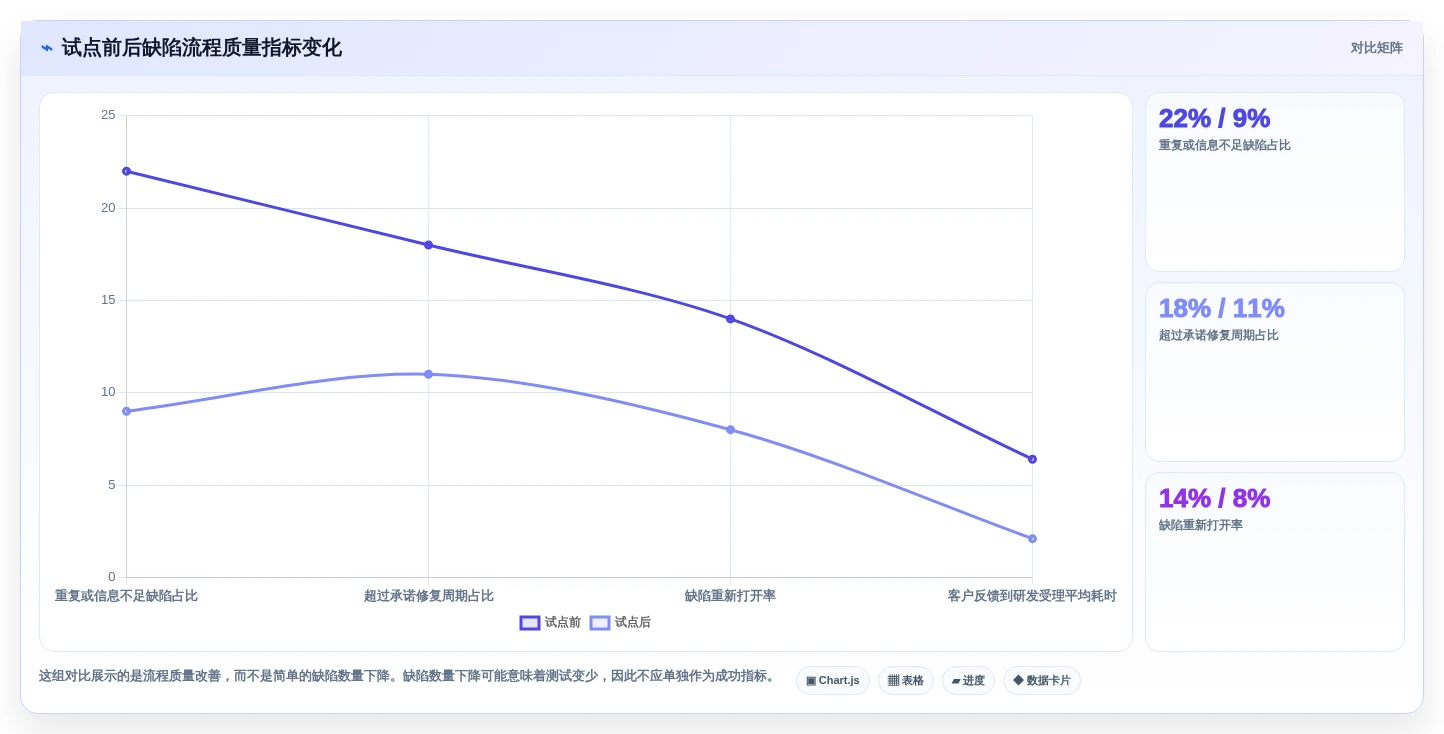Click card caption 超过承诺修复周期占比
Viewport: 1444px width, 734px height.
[1218, 335]
